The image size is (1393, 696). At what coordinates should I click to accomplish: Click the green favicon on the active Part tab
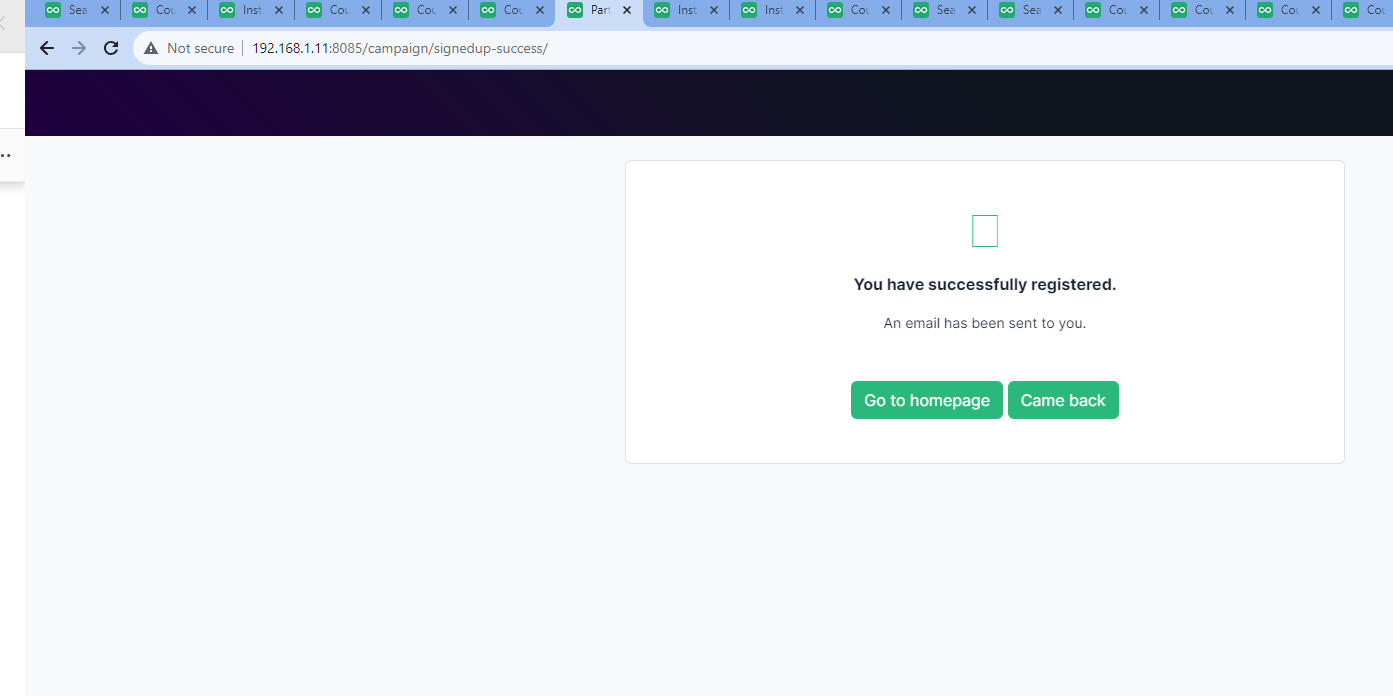click(x=575, y=10)
